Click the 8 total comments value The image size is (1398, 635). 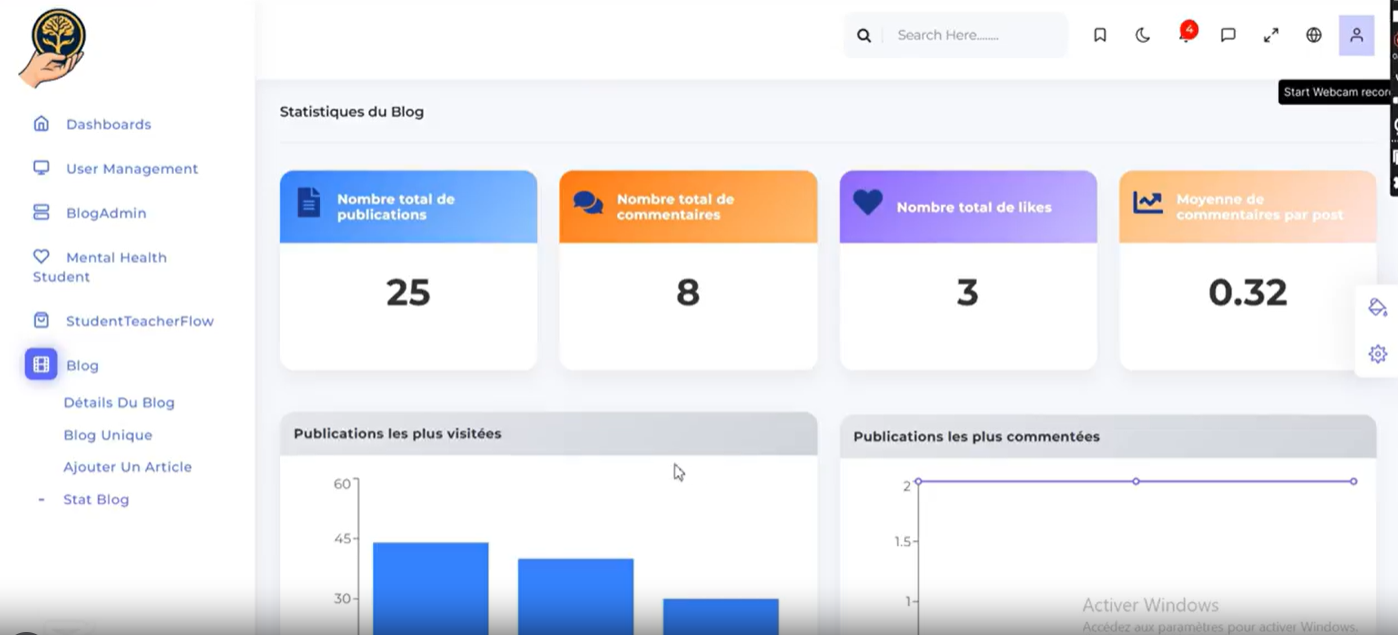(x=688, y=292)
